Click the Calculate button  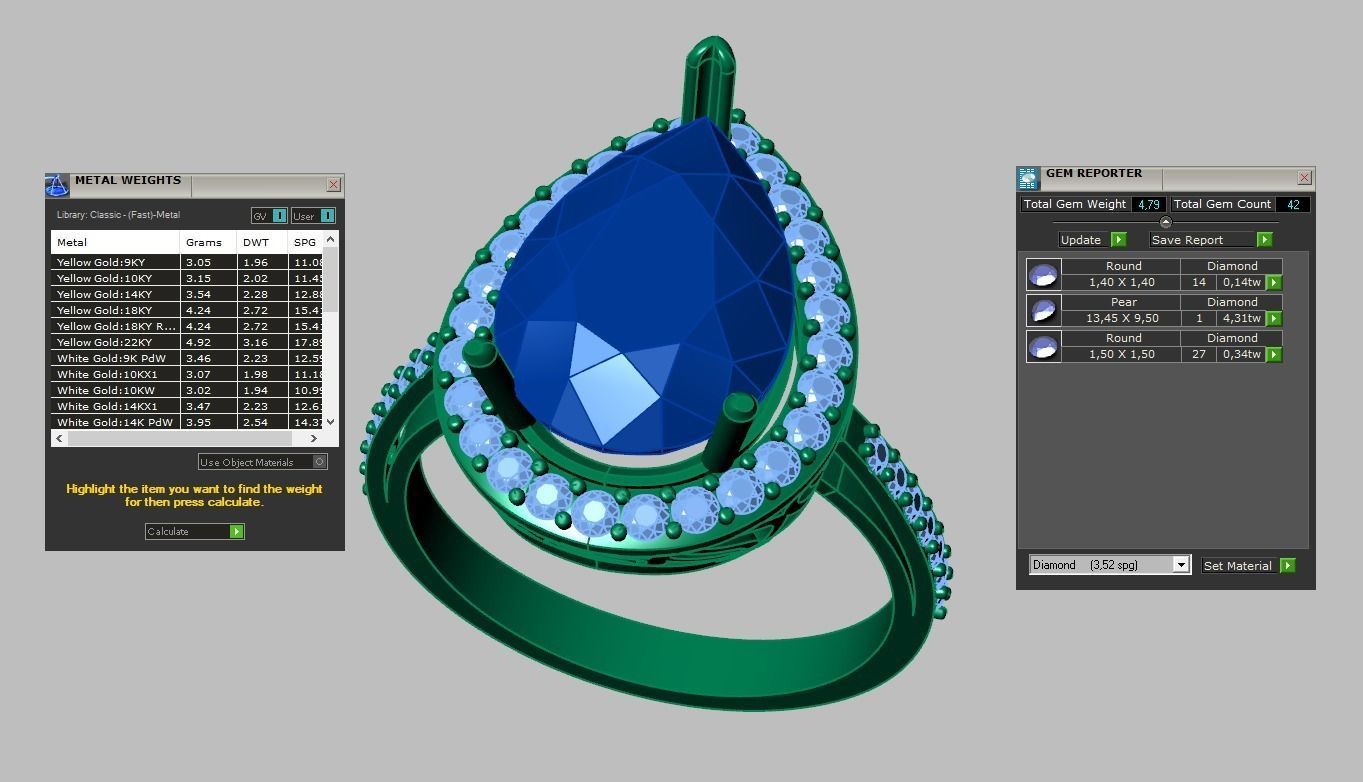[x=195, y=531]
